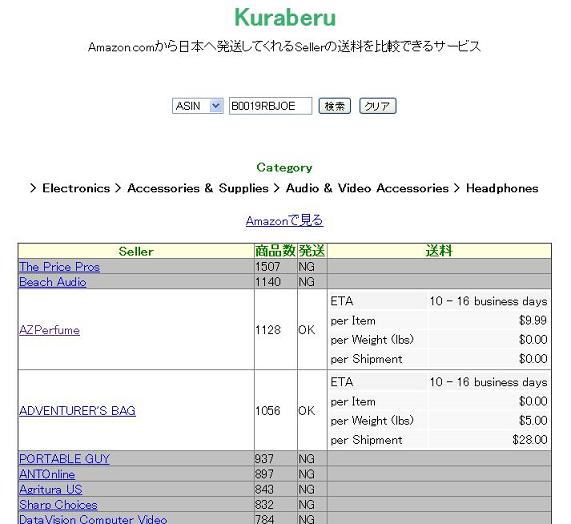Click the Accessories & Supplies breadcrumb
Viewport: 571px width, 524px height.
198,188
